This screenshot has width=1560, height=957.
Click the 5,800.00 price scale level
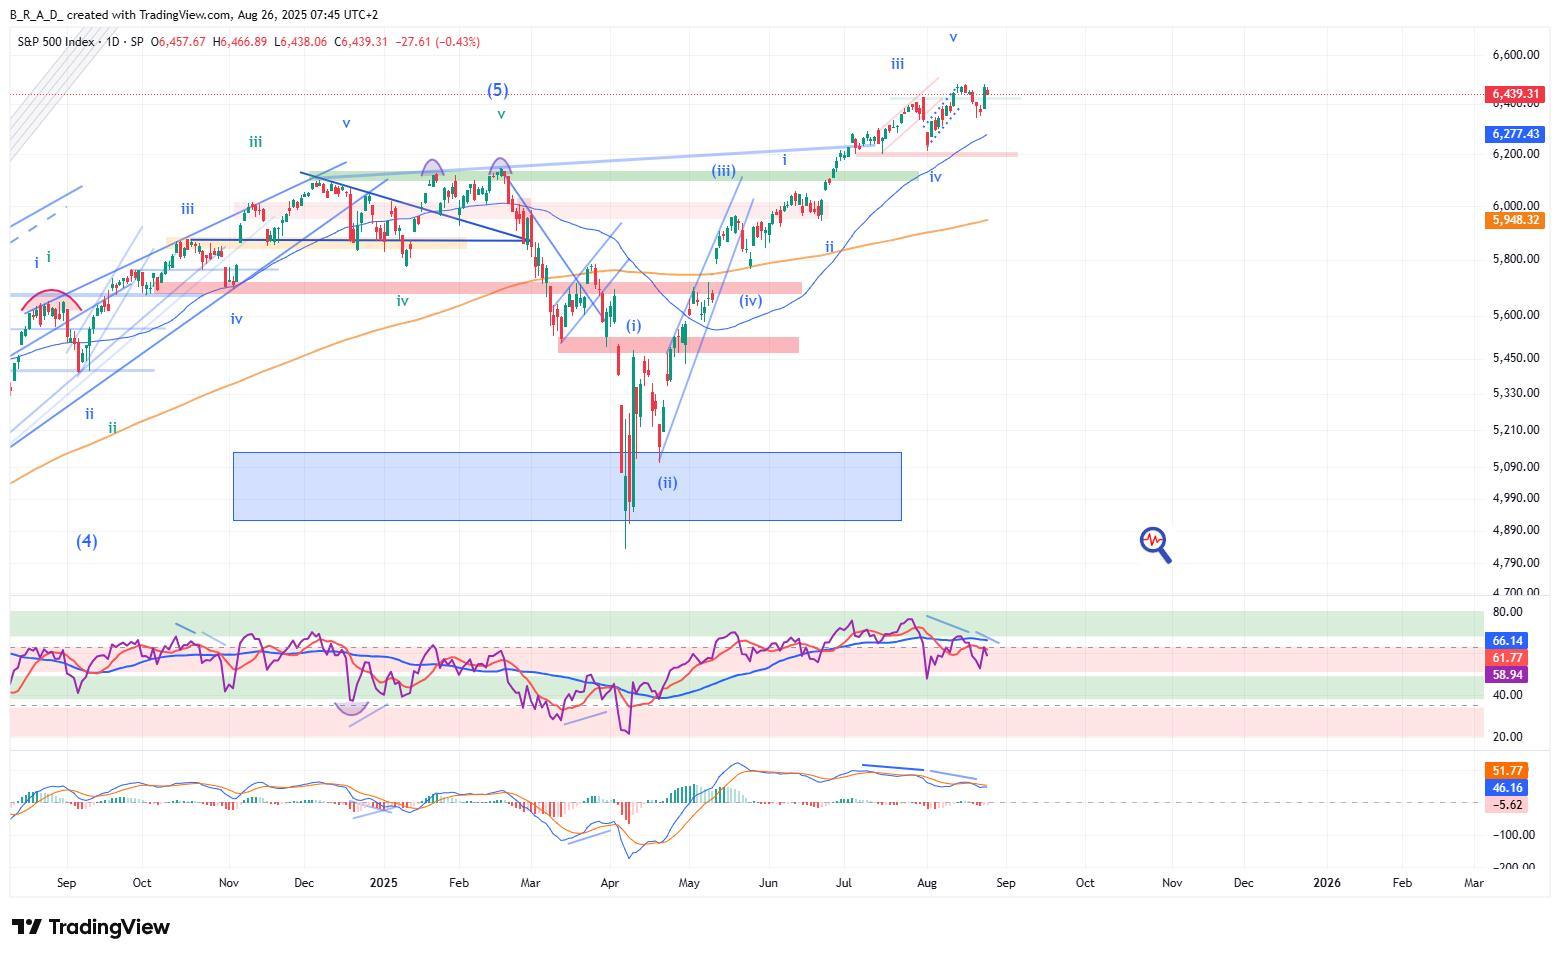pyautogui.click(x=1514, y=259)
